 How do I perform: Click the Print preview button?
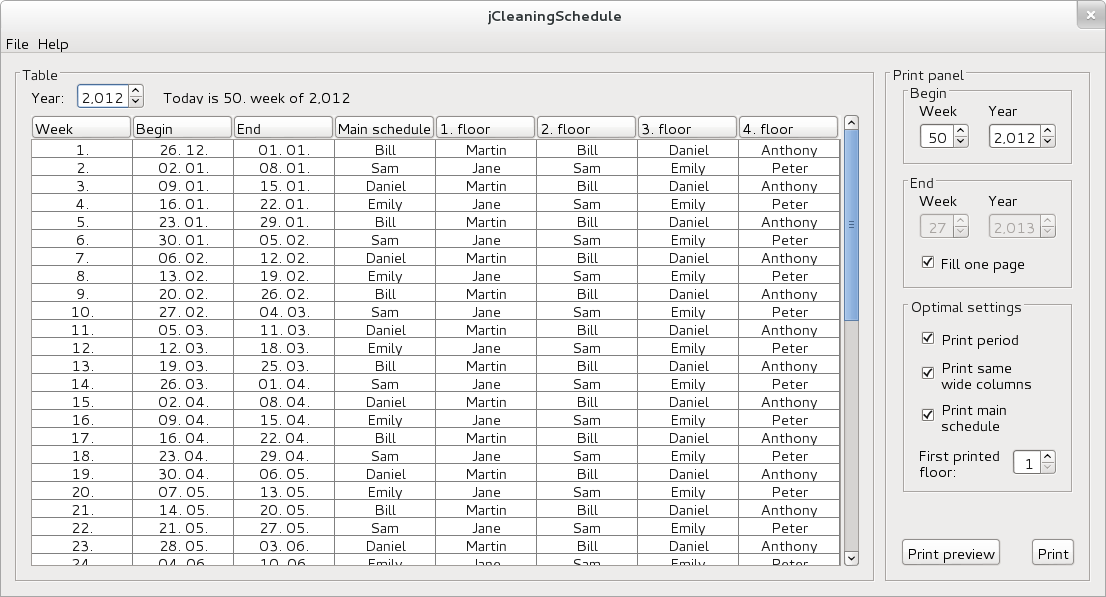pos(951,553)
